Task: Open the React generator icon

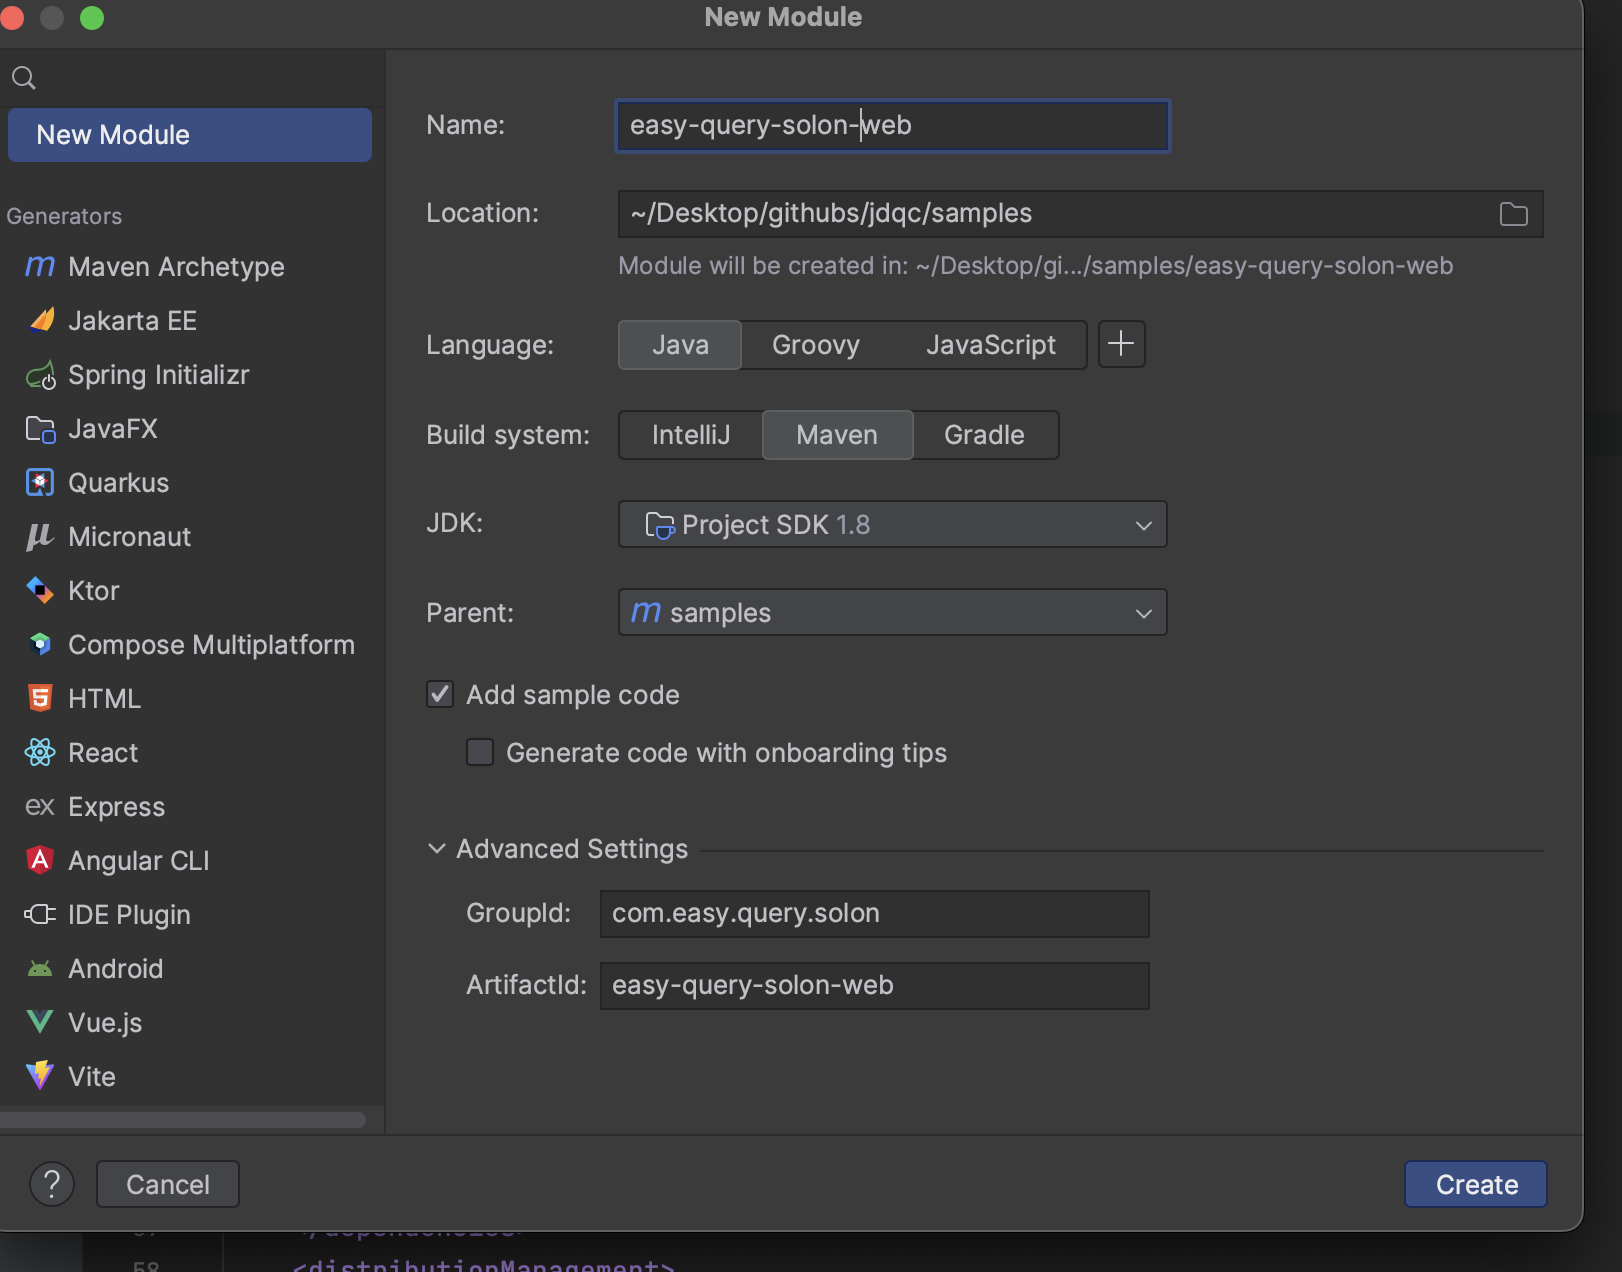Action: pyautogui.click(x=40, y=753)
